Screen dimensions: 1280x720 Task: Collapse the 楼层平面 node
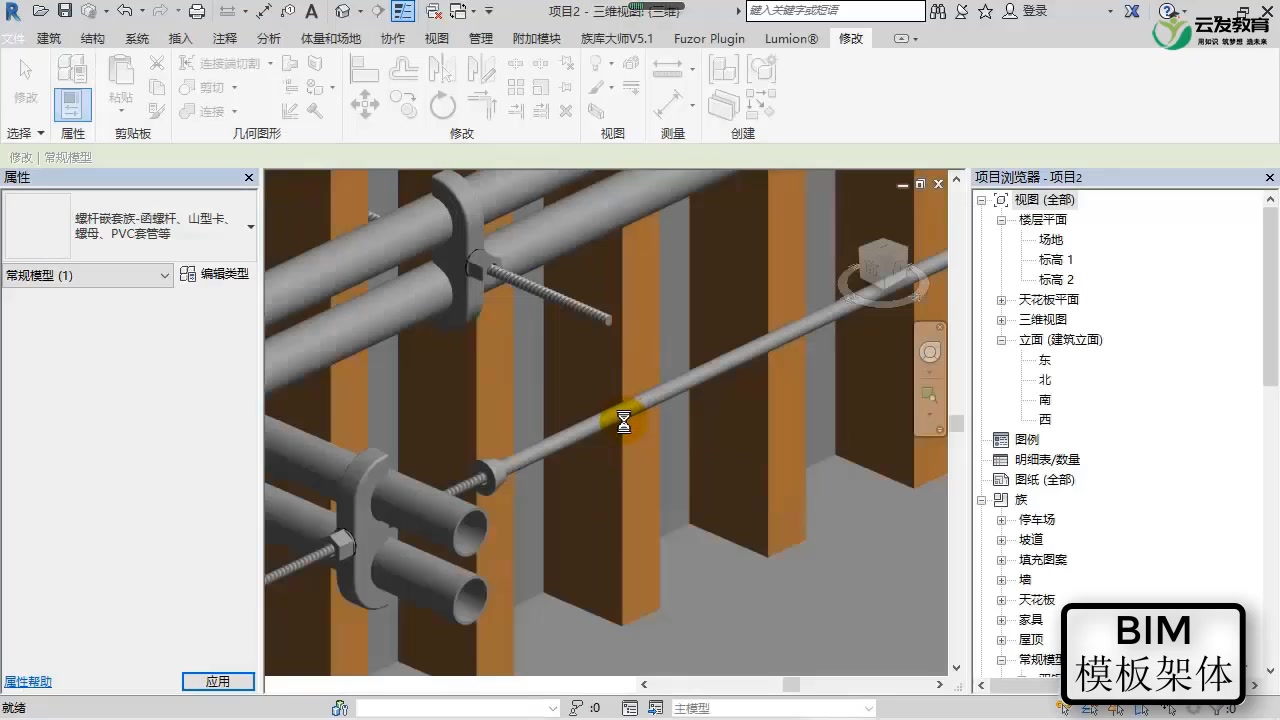coord(1002,220)
